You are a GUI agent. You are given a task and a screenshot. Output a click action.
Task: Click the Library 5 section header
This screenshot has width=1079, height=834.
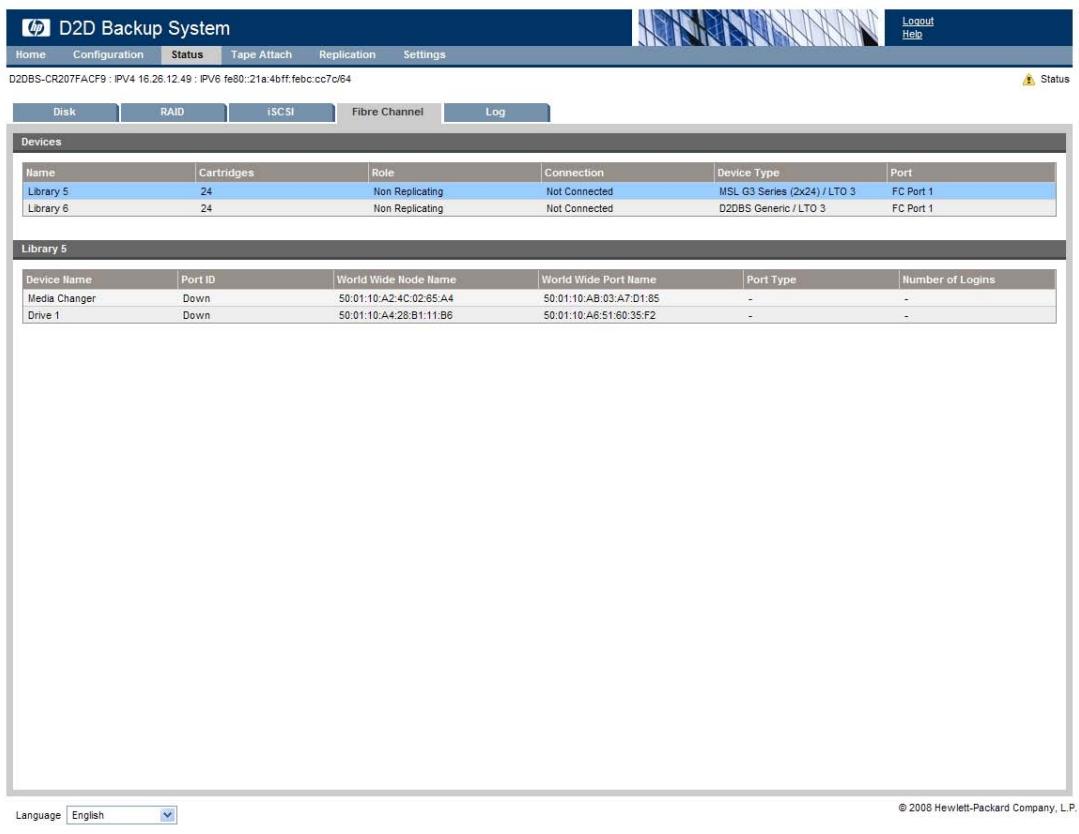[x=539, y=249]
